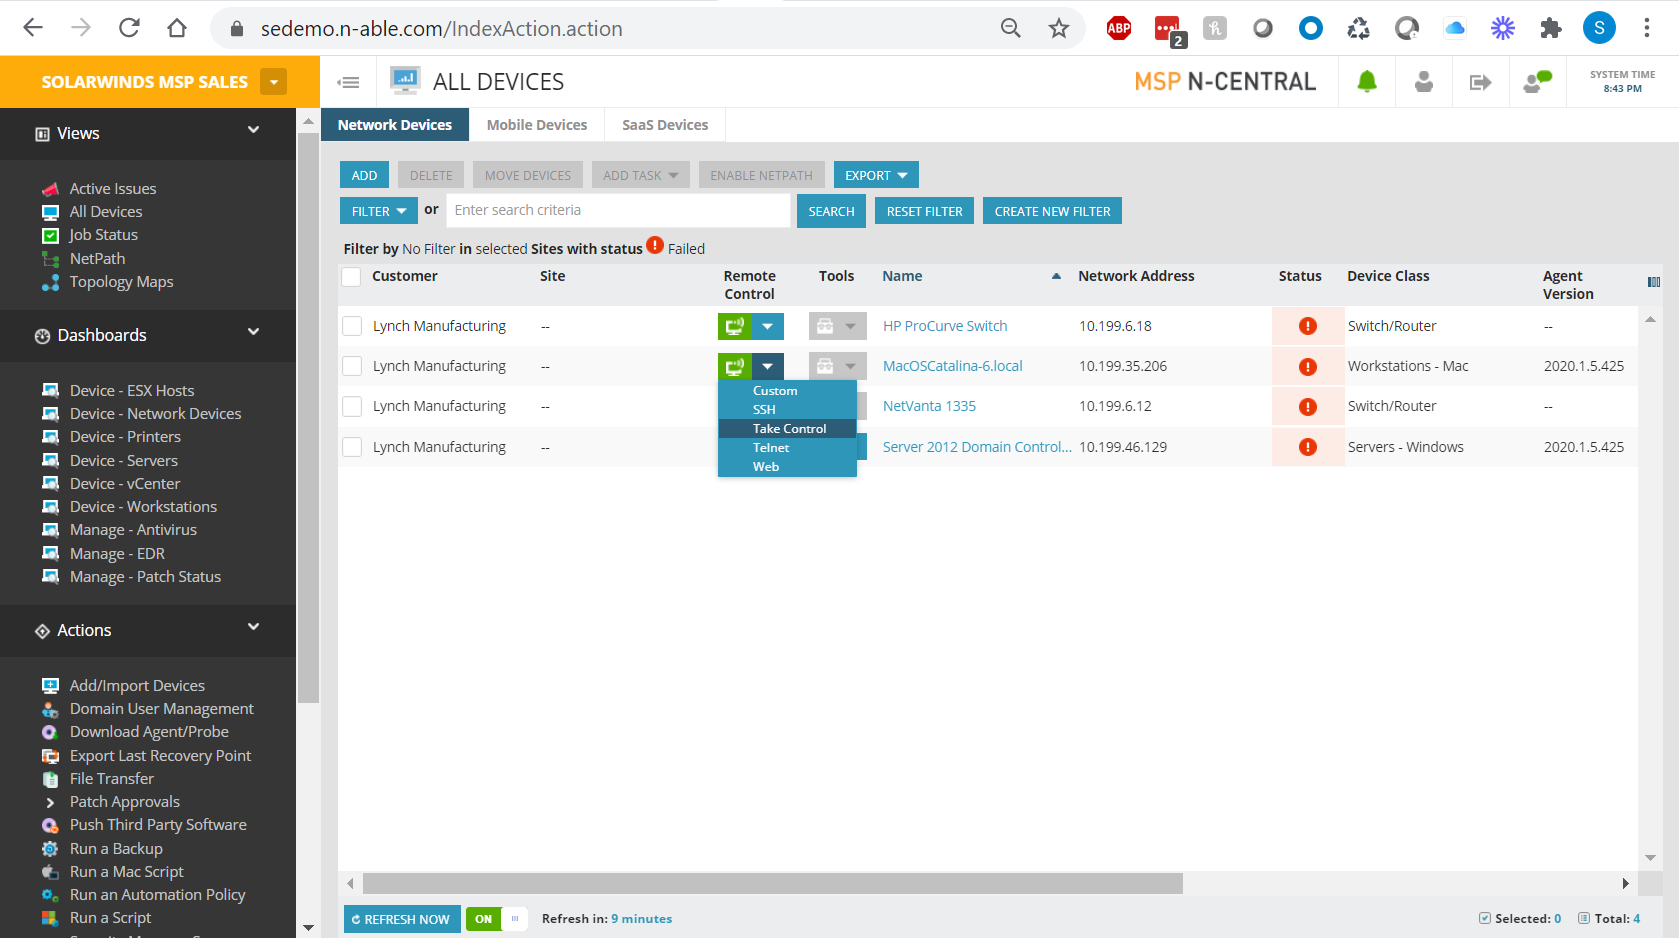The image size is (1679, 938).
Task: Switch to the Mobile Devices tab
Action: pos(537,125)
